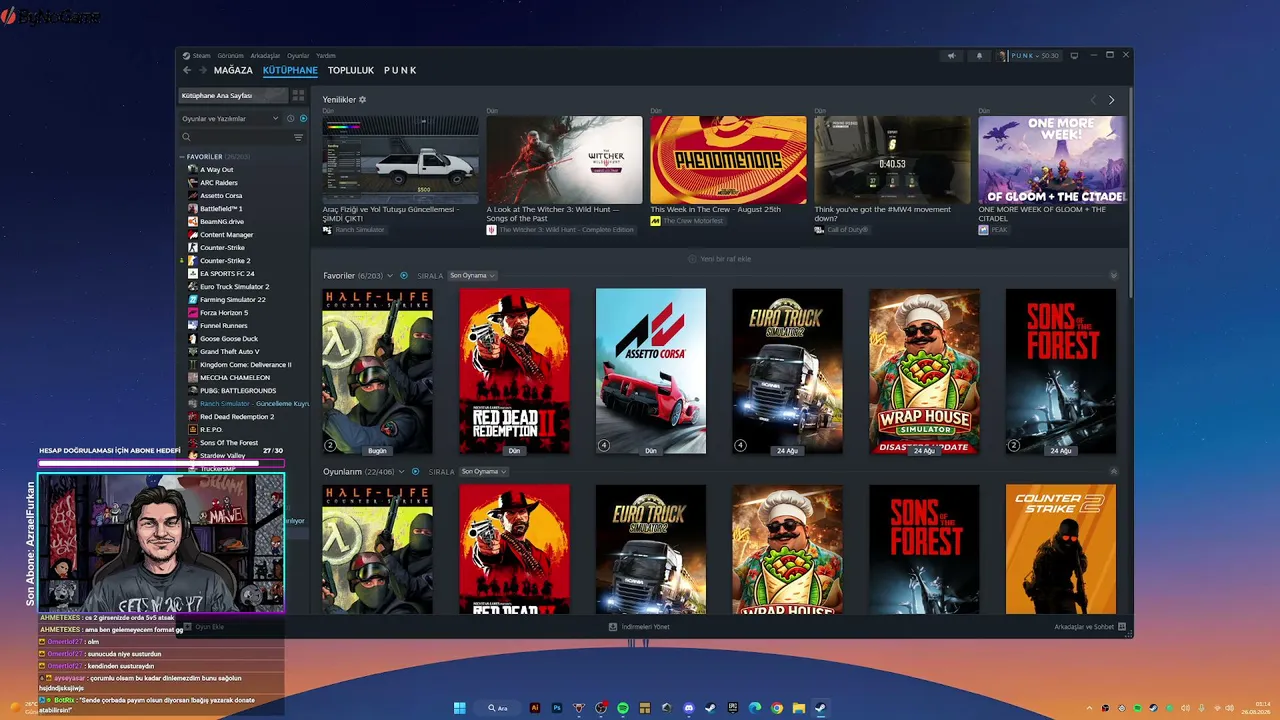Open the P U N K profile tab
This screenshot has height=720, width=1280.
click(x=400, y=70)
